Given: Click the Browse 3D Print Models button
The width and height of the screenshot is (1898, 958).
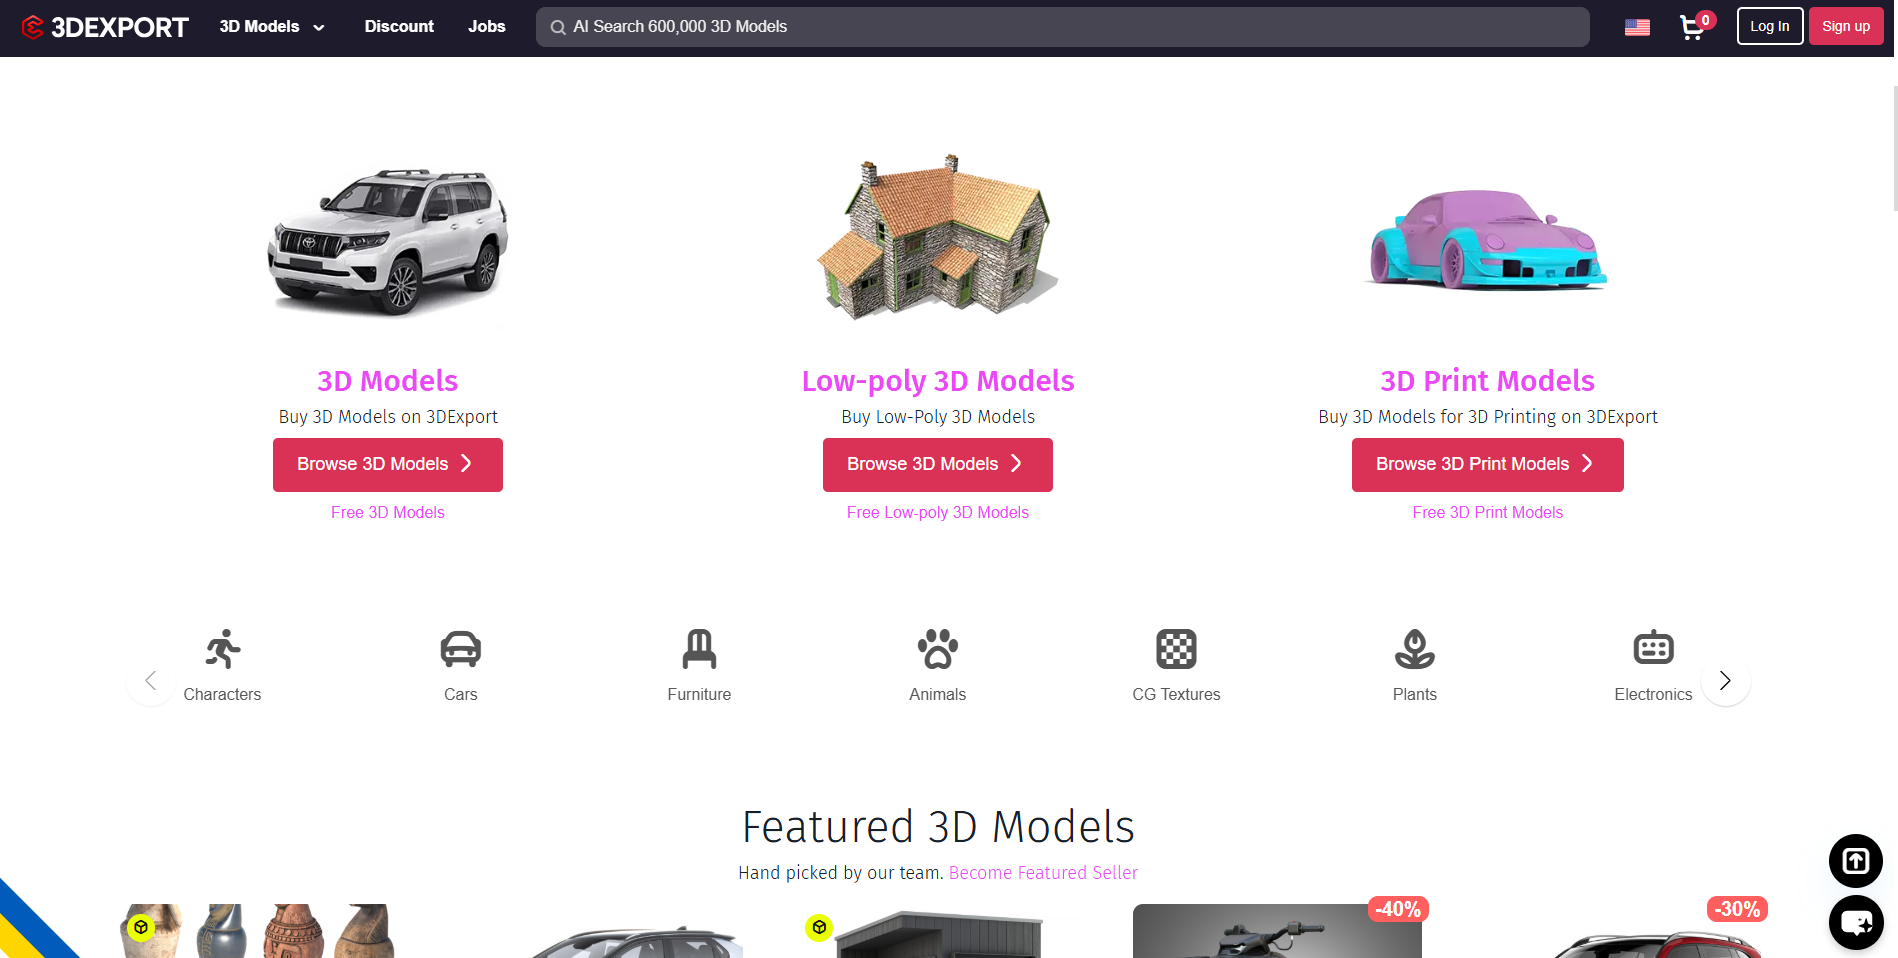Looking at the screenshot, I should (1487, 465).
